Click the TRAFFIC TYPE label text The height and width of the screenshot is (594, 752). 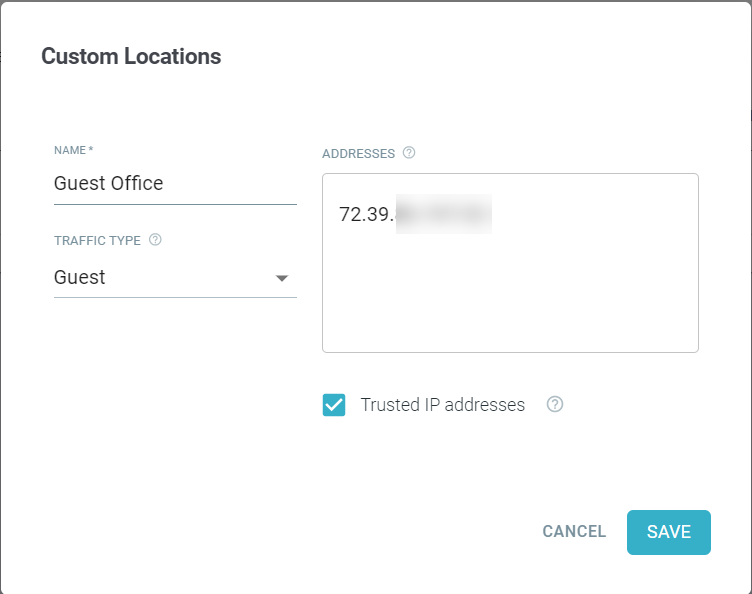coord(97,241)
